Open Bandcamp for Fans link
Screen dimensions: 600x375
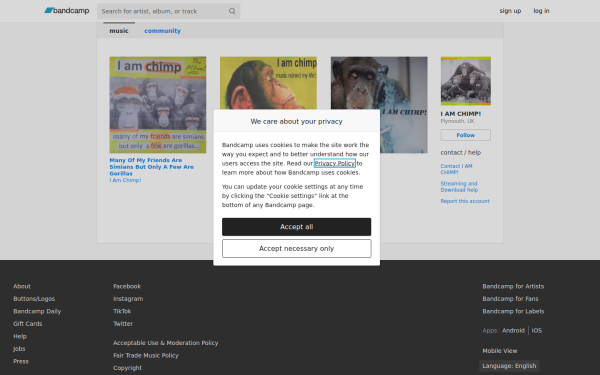[x=510, y=299]
